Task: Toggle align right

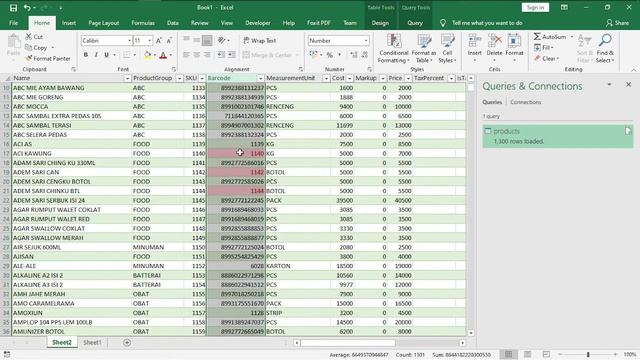Action: pyautogui.click(x=207, y=55)
